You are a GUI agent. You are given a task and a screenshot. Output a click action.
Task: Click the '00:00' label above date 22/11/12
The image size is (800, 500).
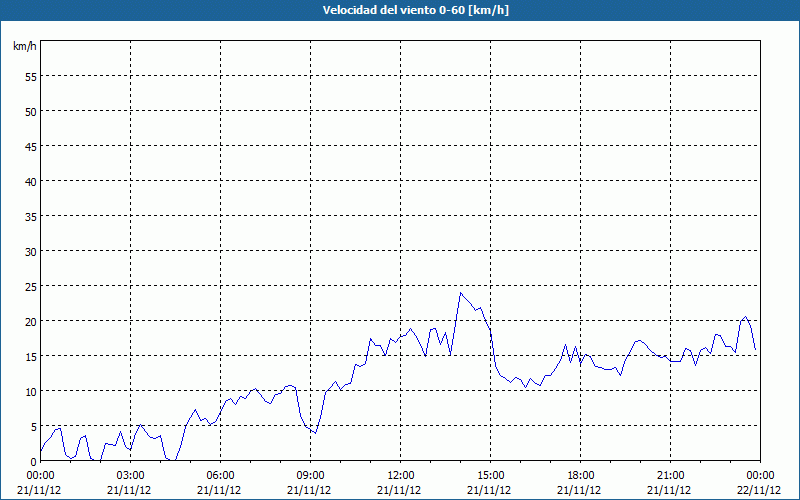[x=760, y=476]
